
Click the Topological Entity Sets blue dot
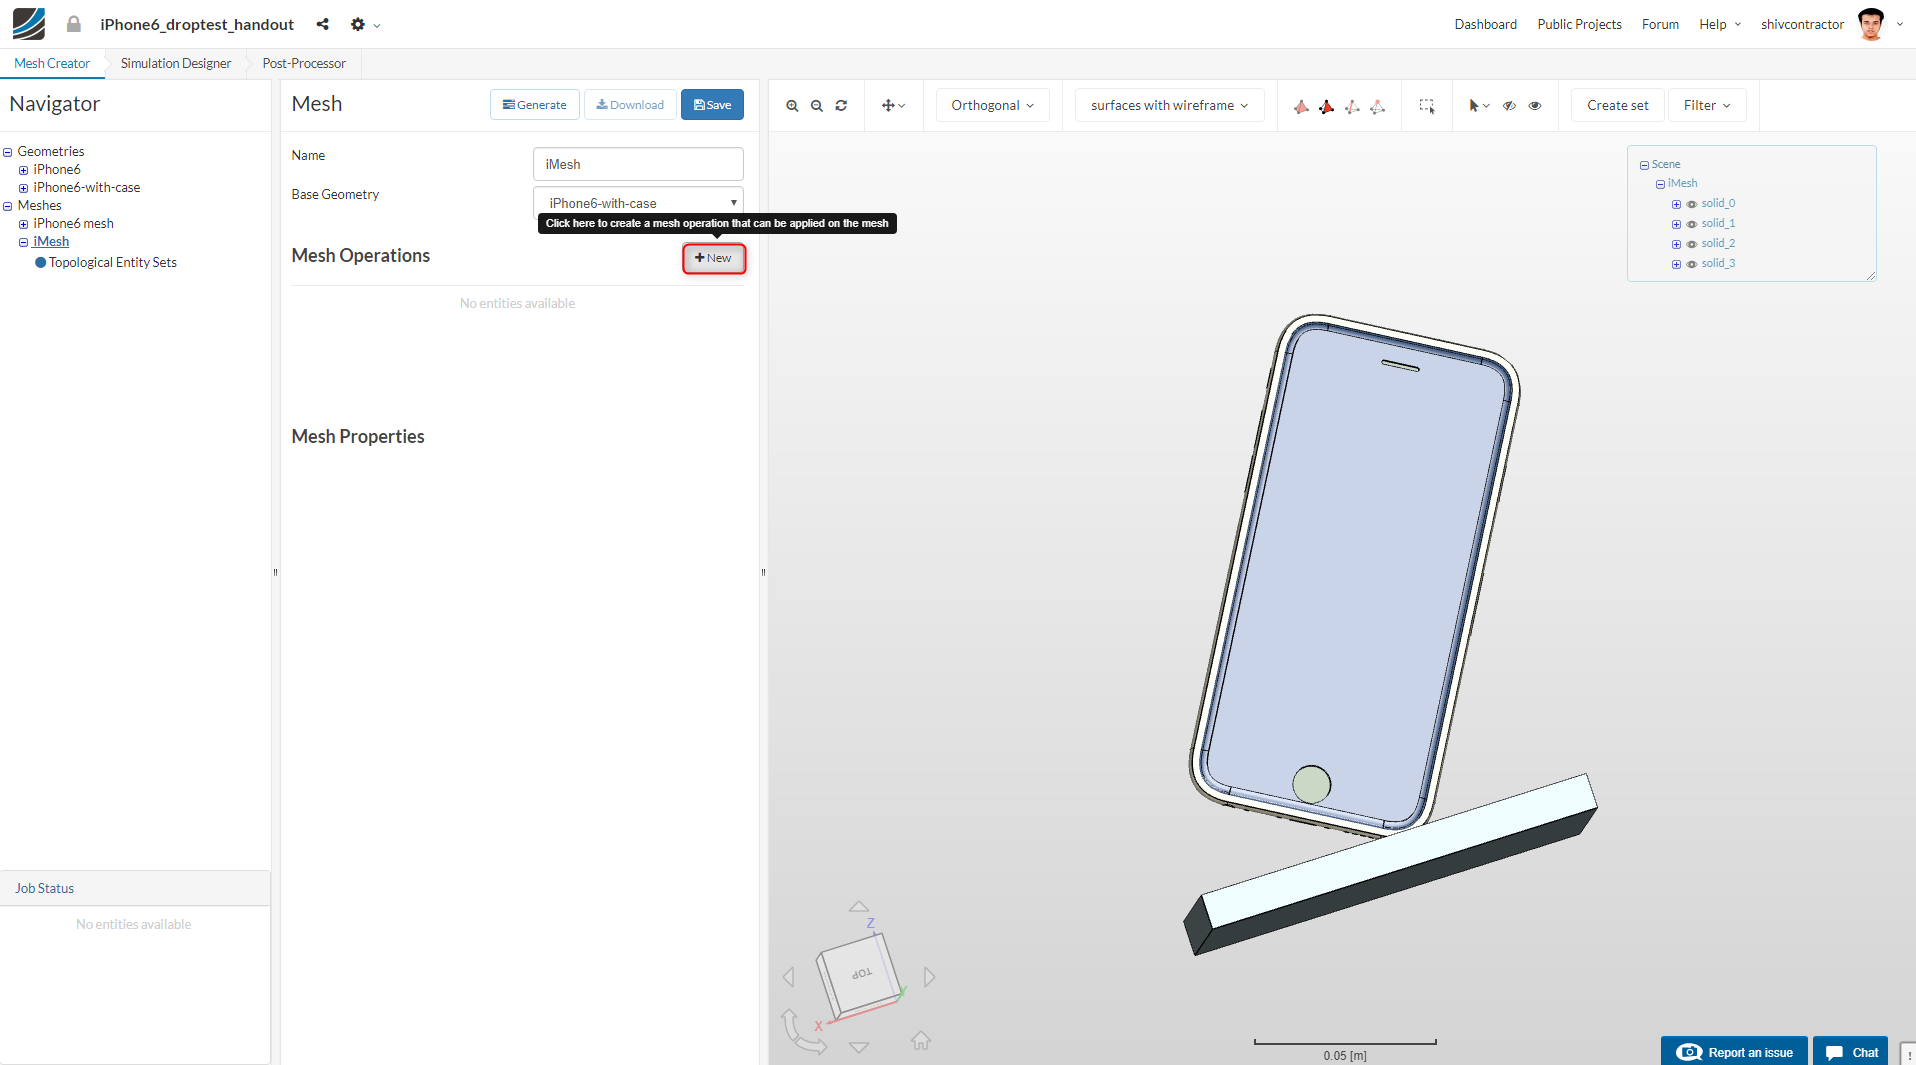[x=41, y=263]
